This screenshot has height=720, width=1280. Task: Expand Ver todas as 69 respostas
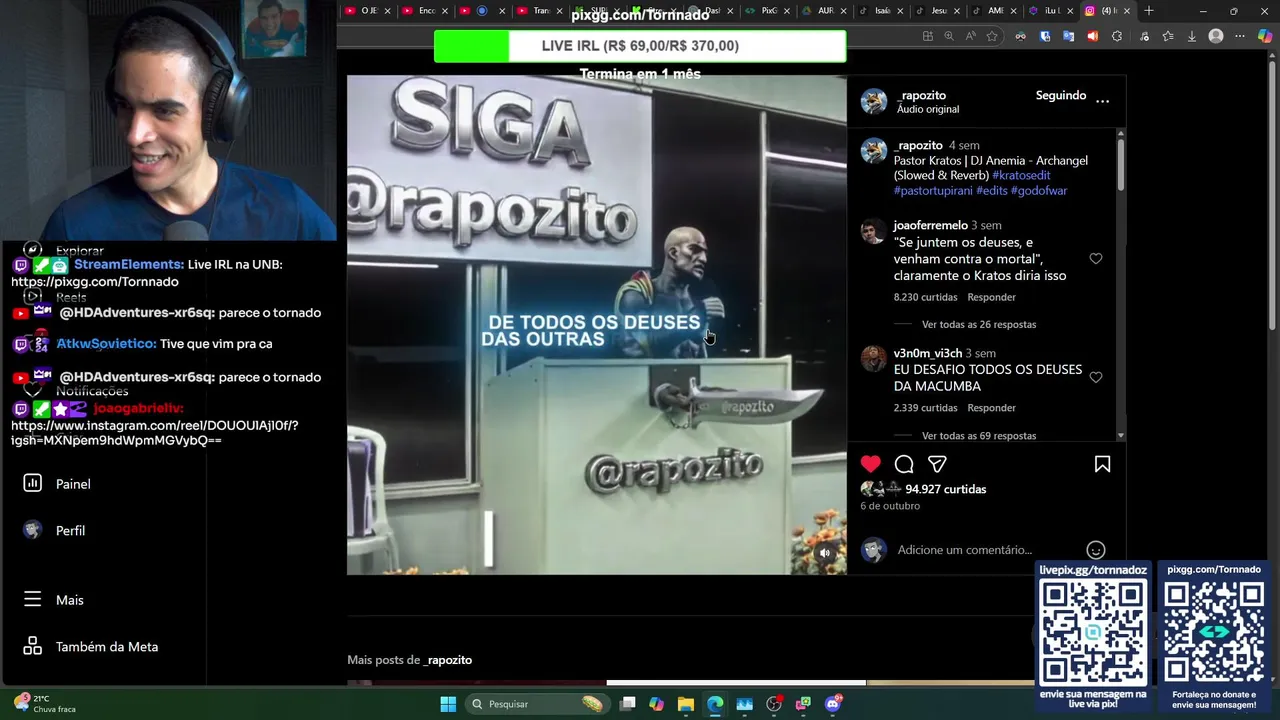[x=979, y=436]
